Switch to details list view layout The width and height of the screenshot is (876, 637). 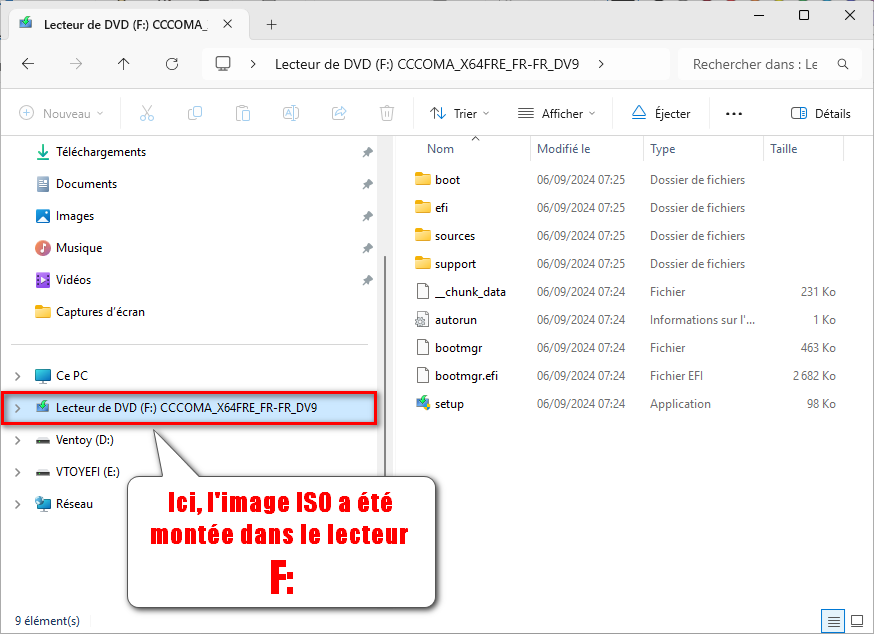[832, 621]
